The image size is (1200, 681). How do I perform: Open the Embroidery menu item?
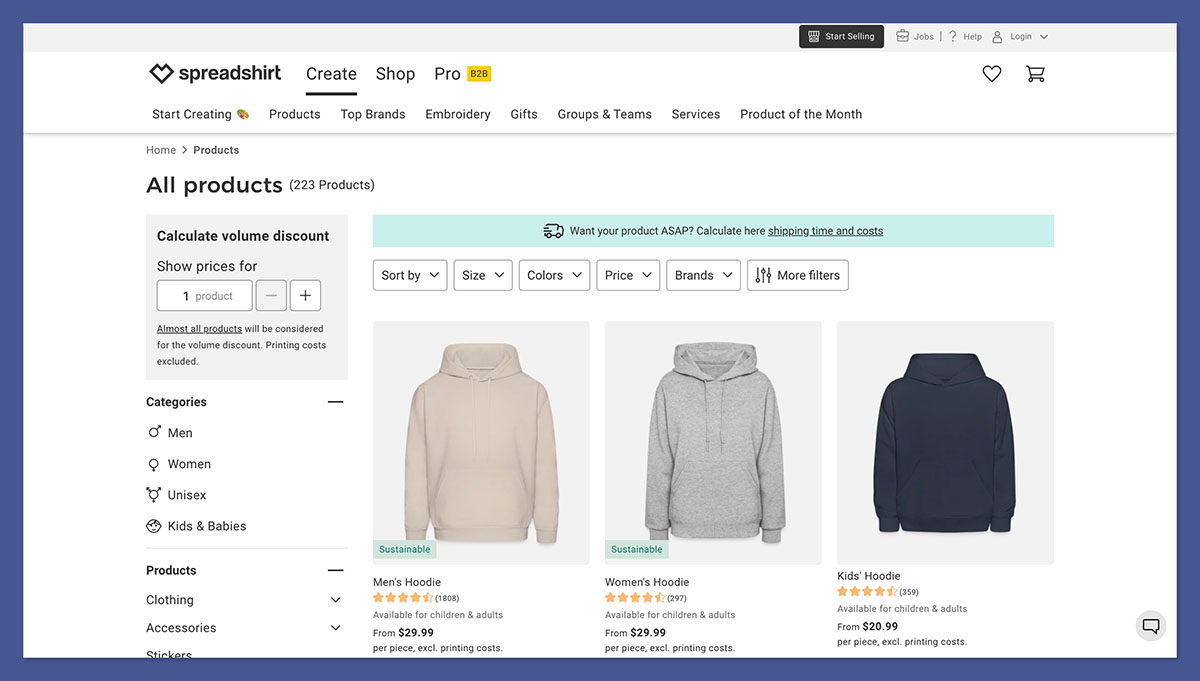(457, 114)
